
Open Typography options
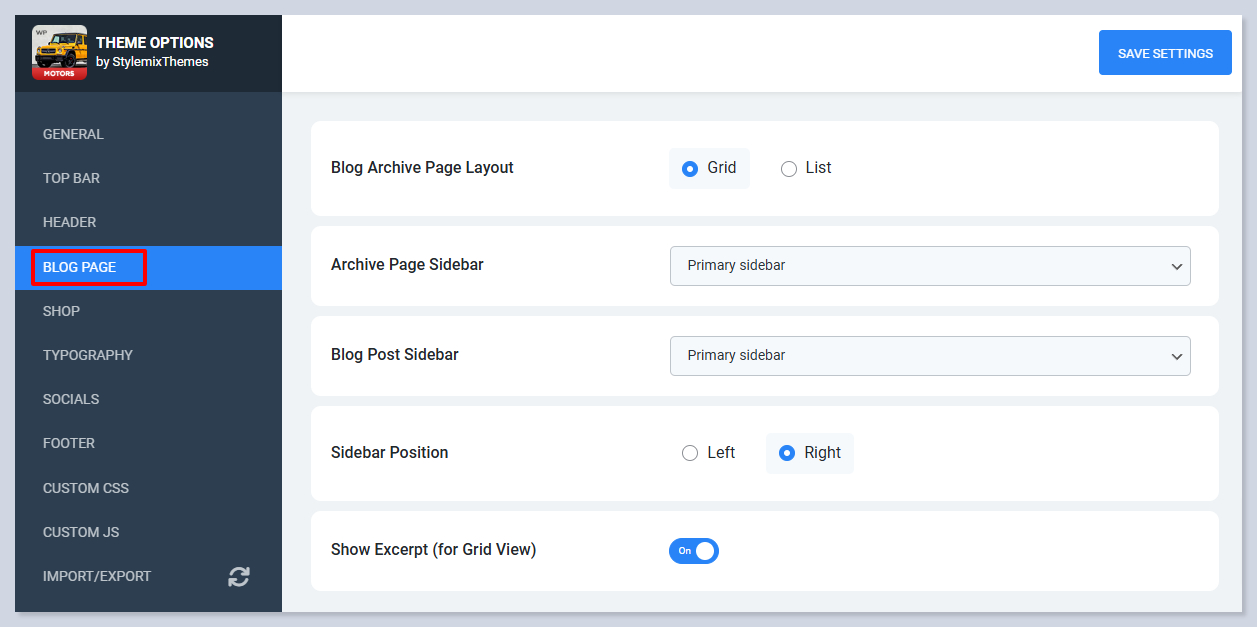pyautogui.click(x=87, y=355)
